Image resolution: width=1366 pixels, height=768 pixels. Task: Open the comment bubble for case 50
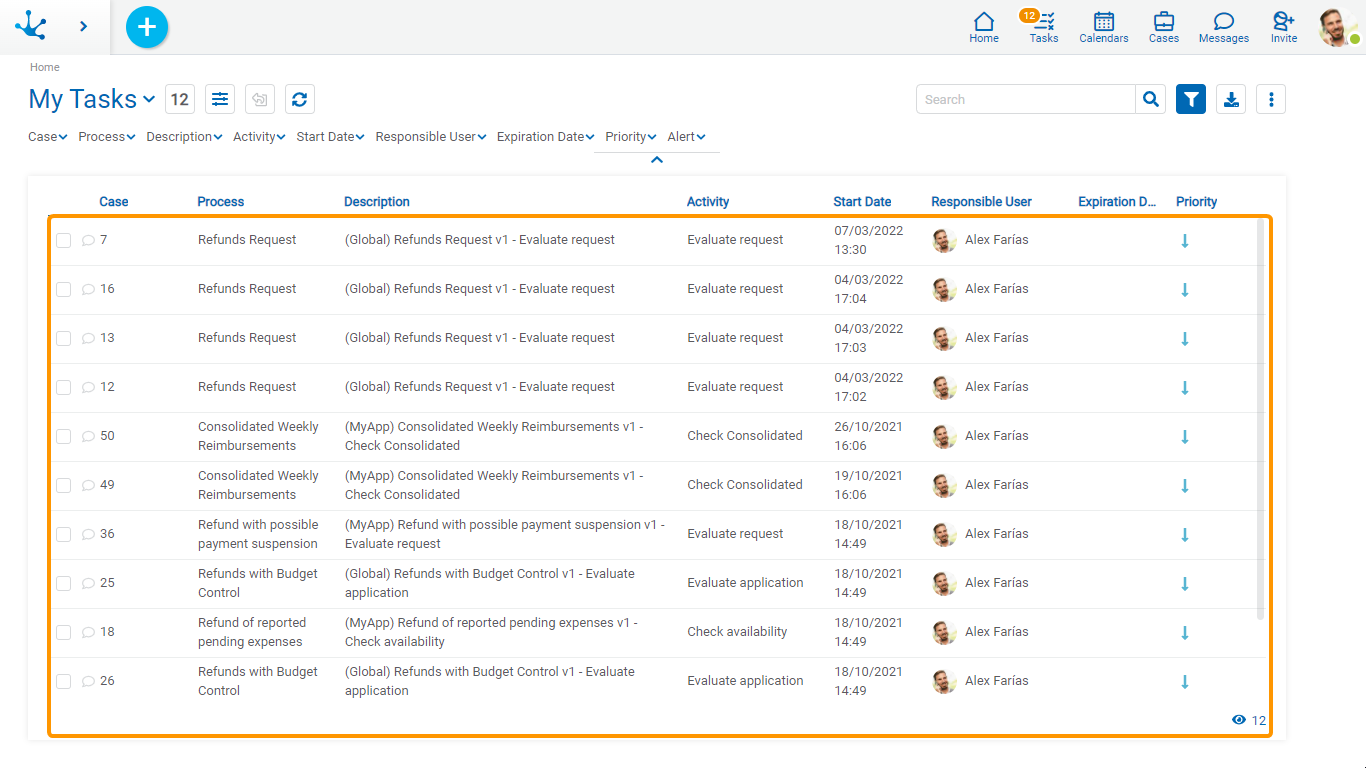(88, 436)
